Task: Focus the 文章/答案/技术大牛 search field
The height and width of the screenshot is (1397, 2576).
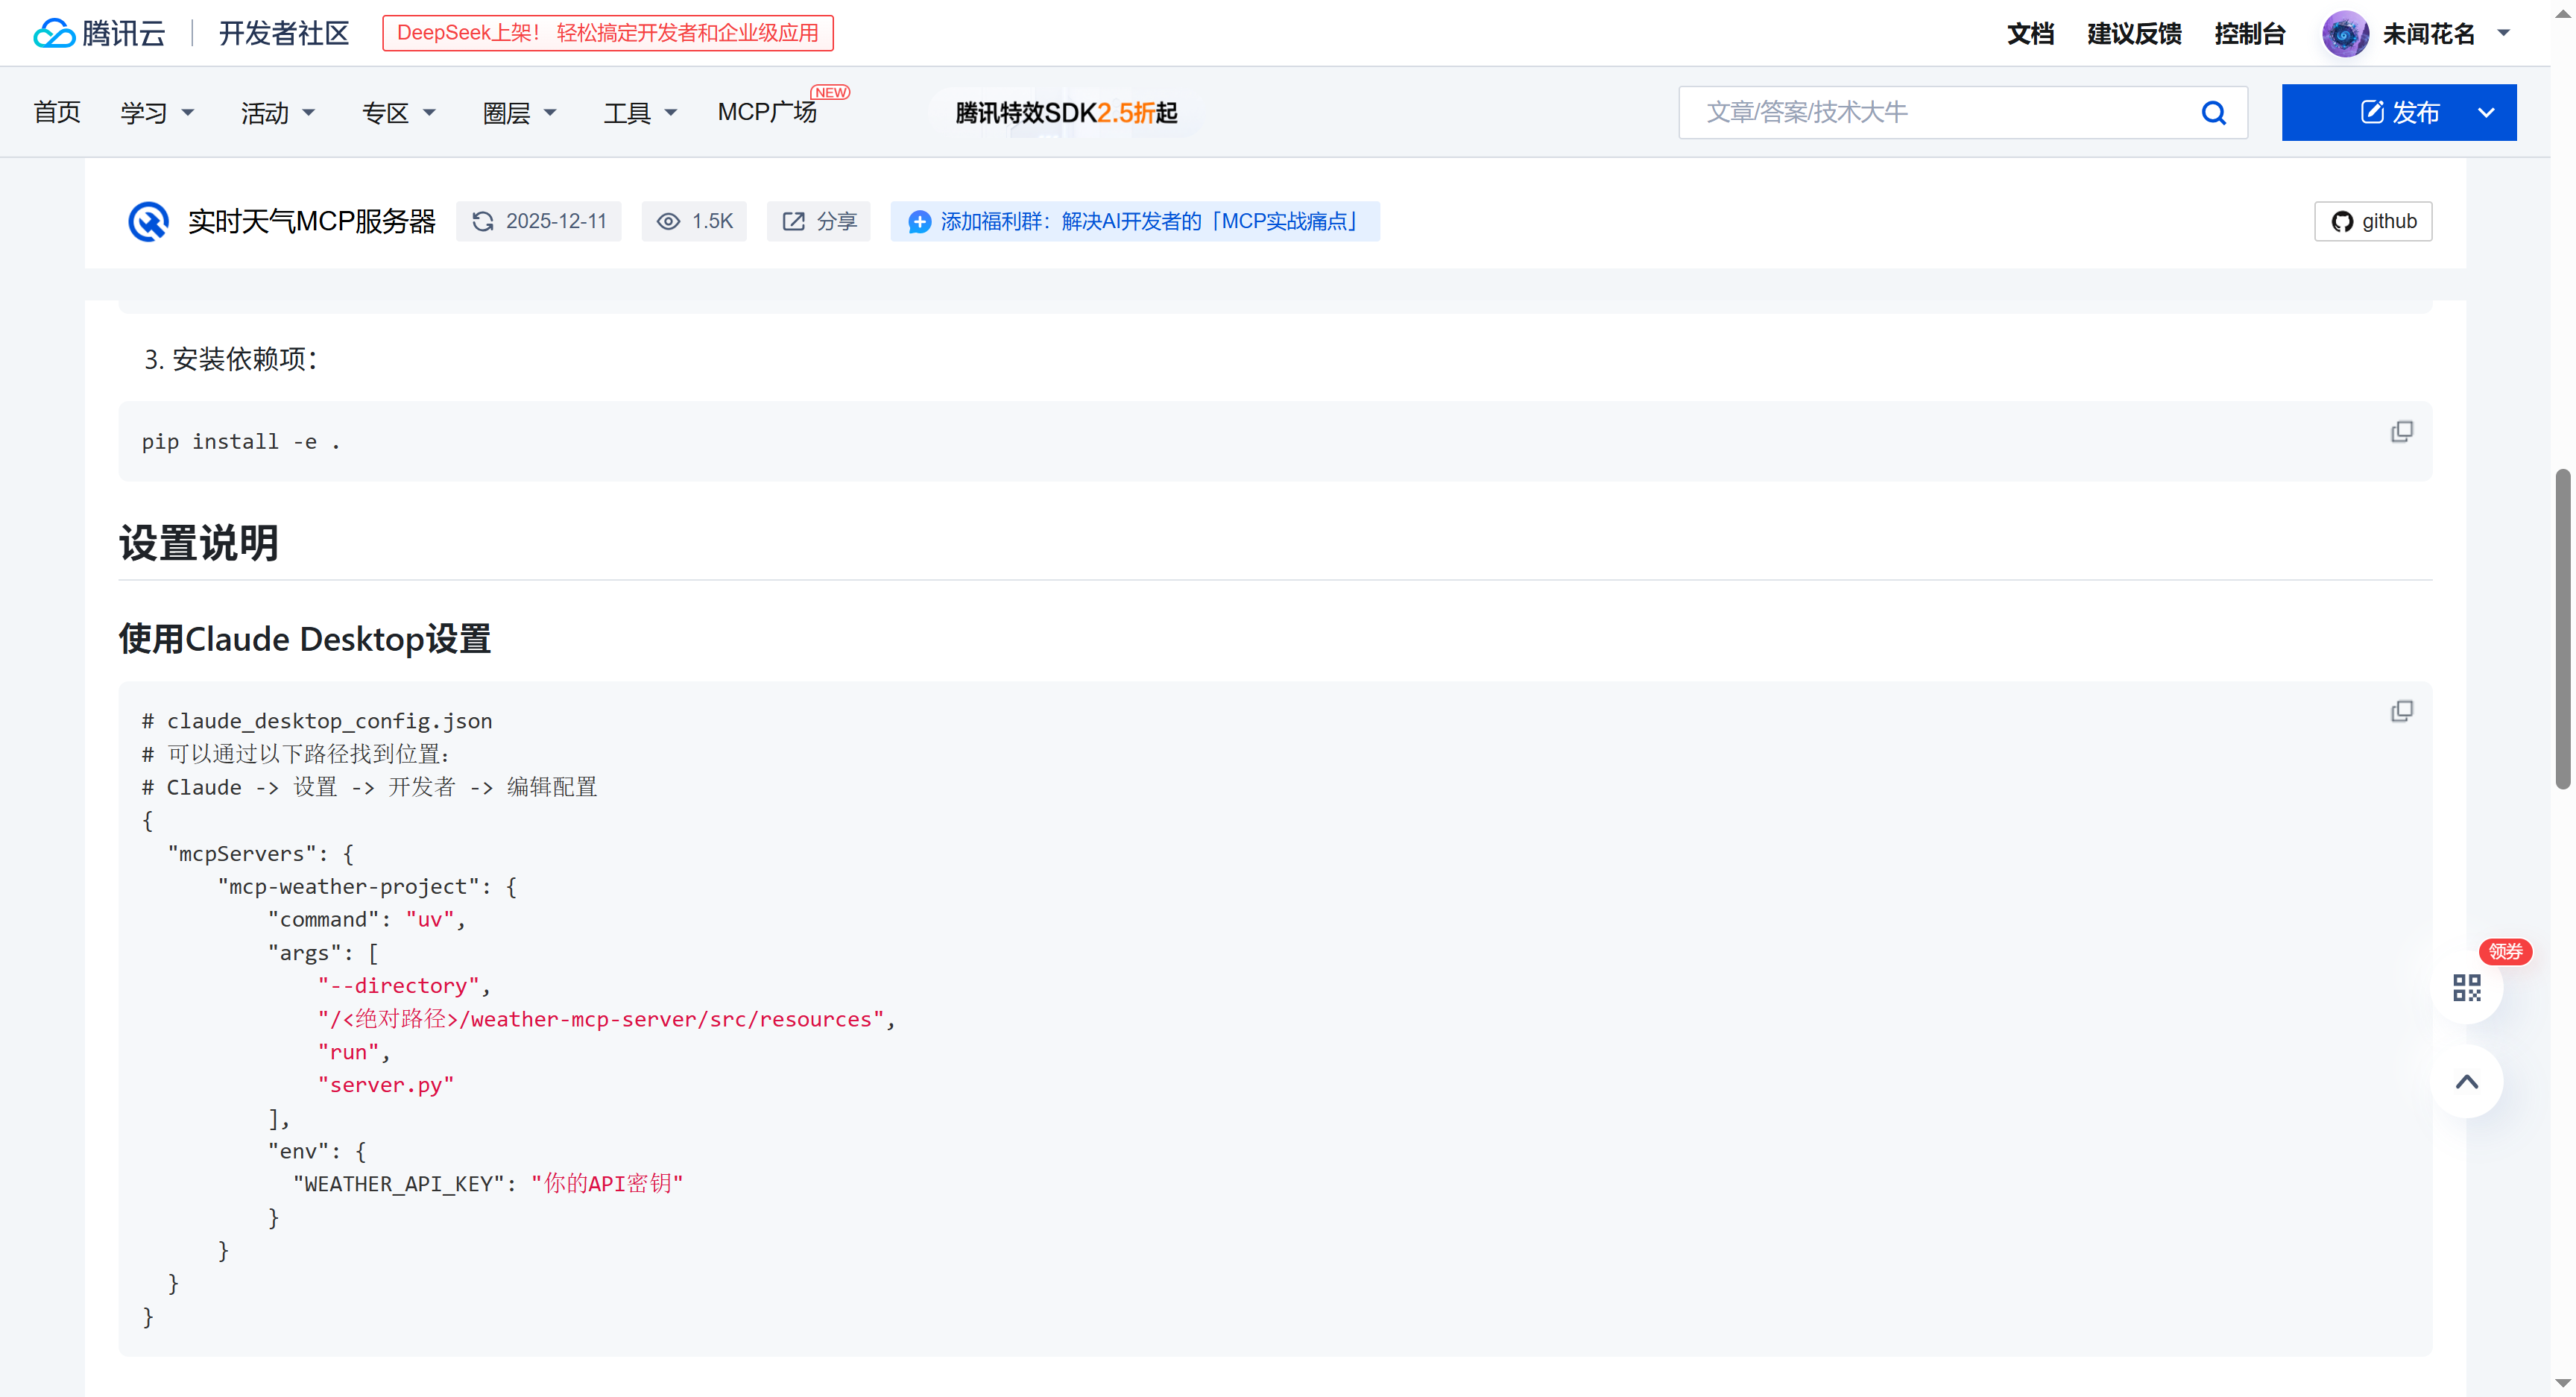Action: coord(1935,112)
